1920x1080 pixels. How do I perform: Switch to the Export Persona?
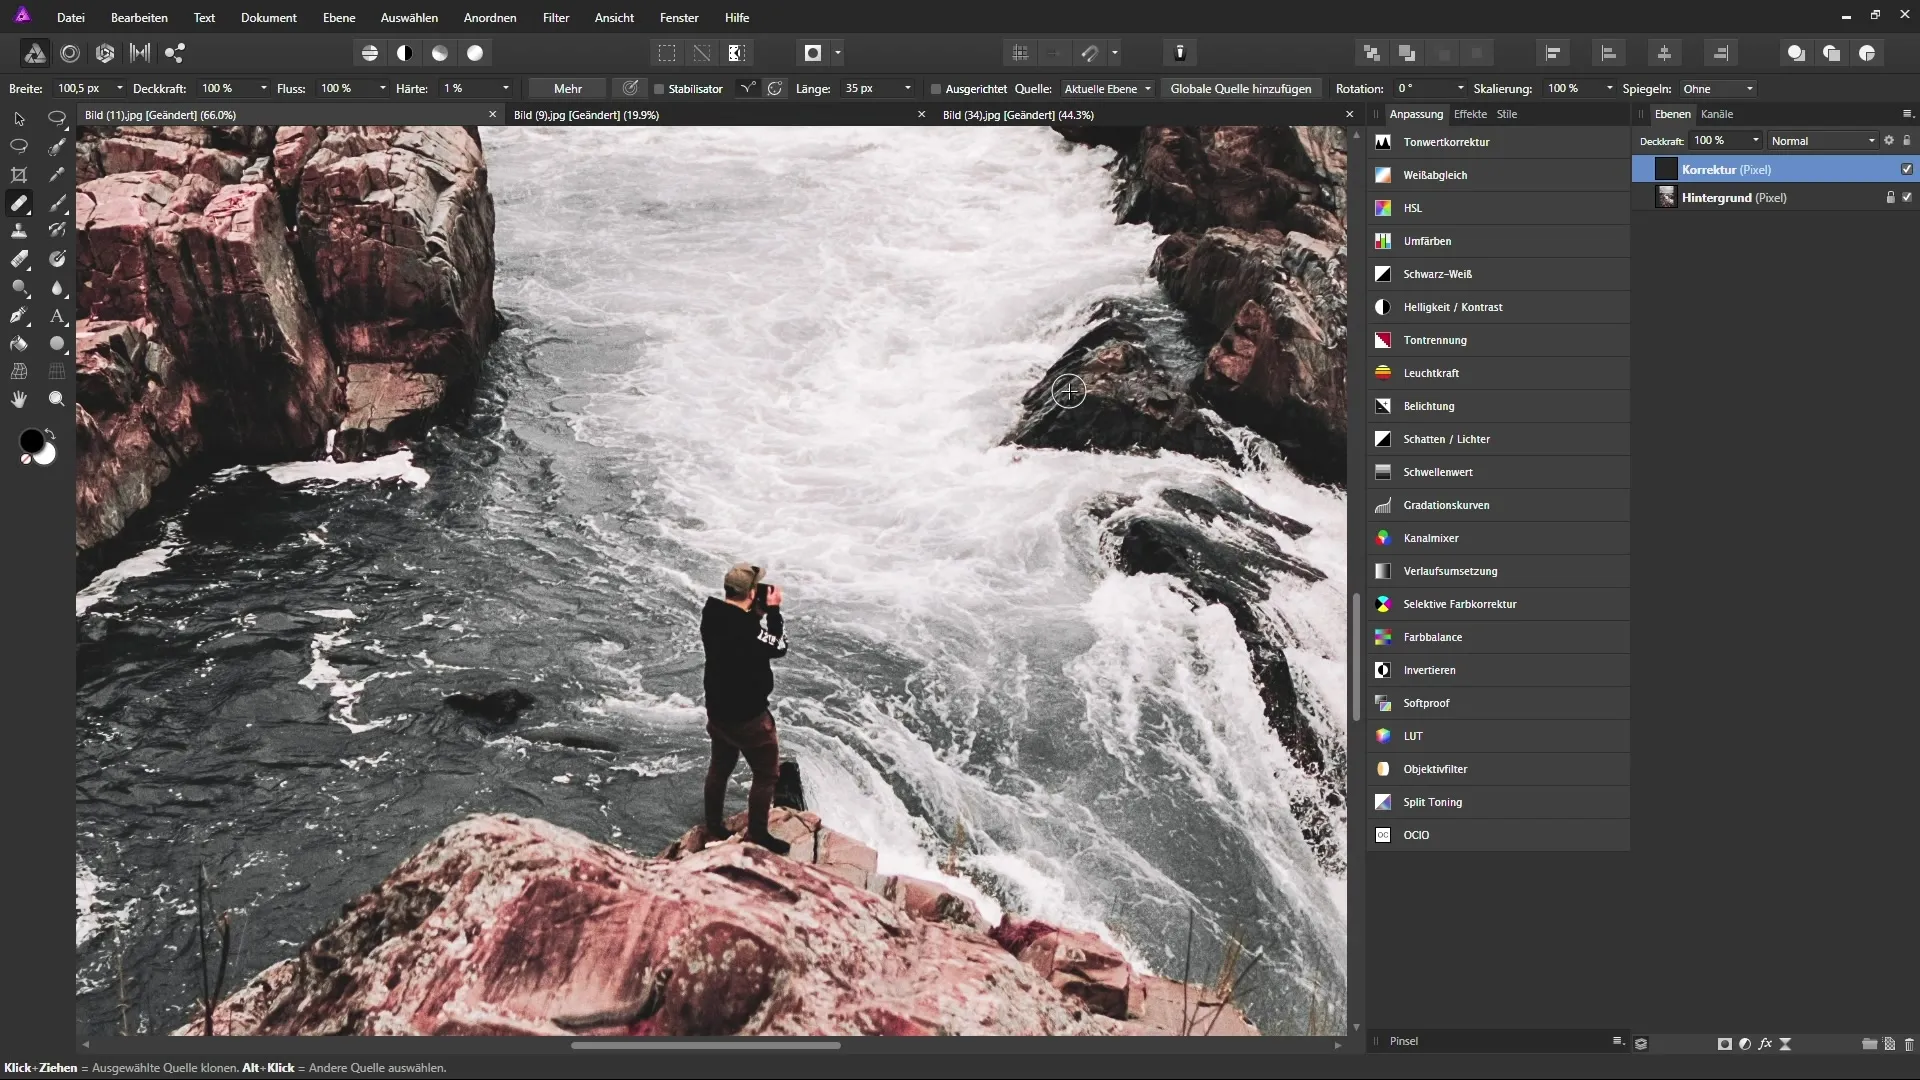click(x=175, y=53)
